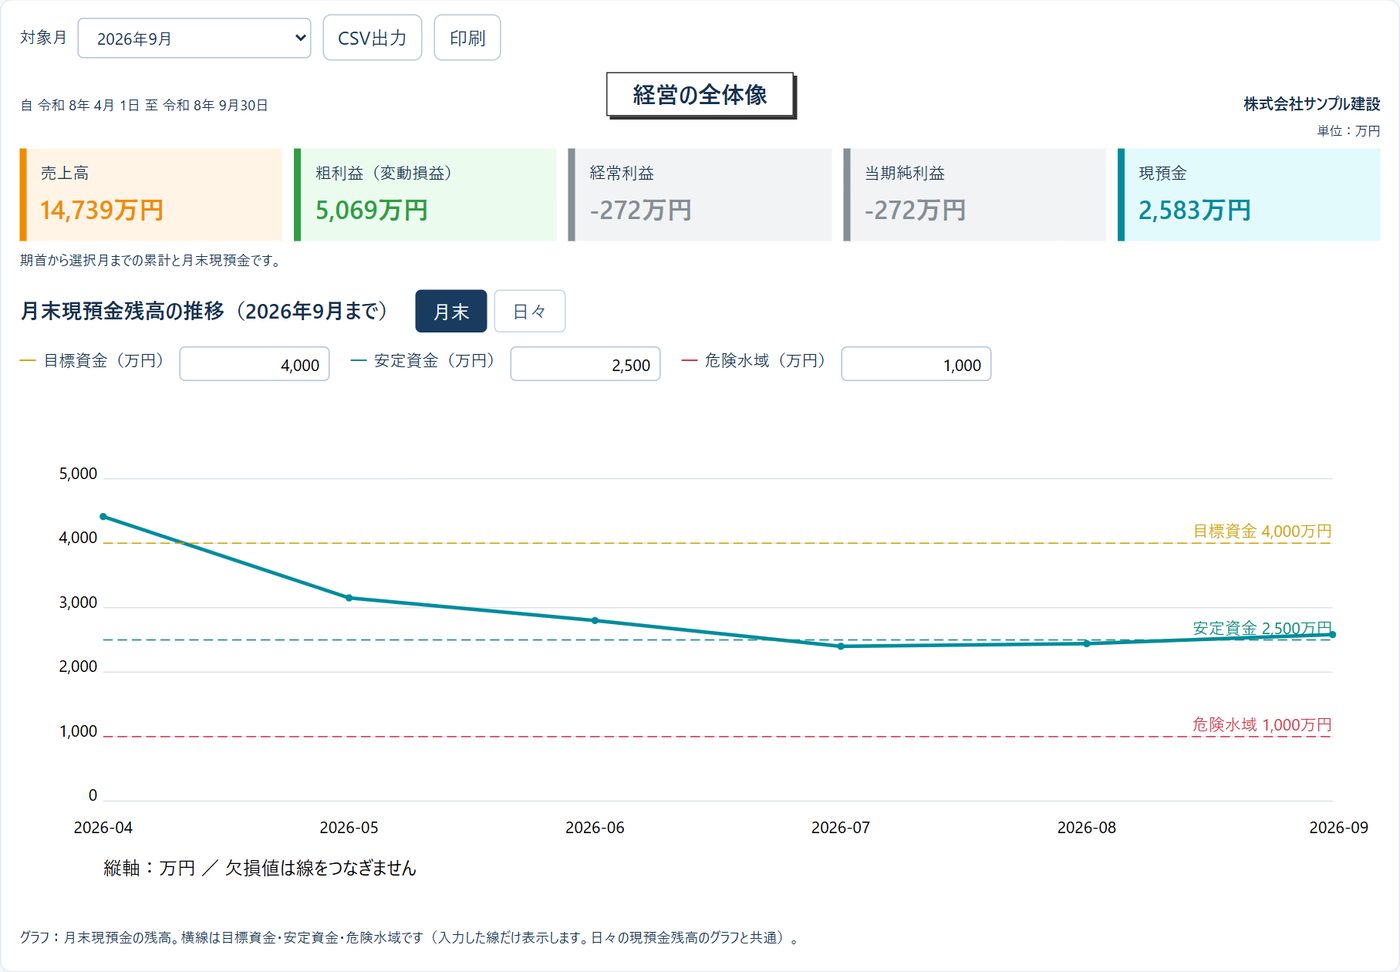Edit the 危険水域 input field

(916, 364)
